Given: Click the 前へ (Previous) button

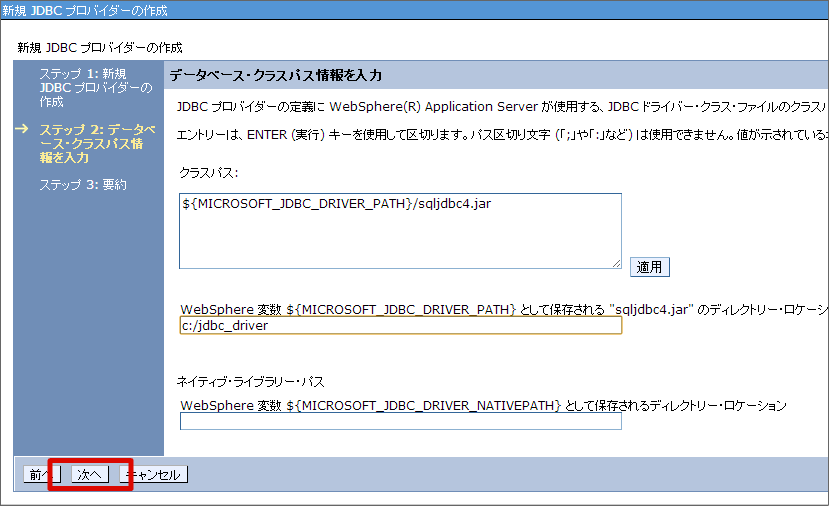Looking at the screenshot, I should coord(41,474).
